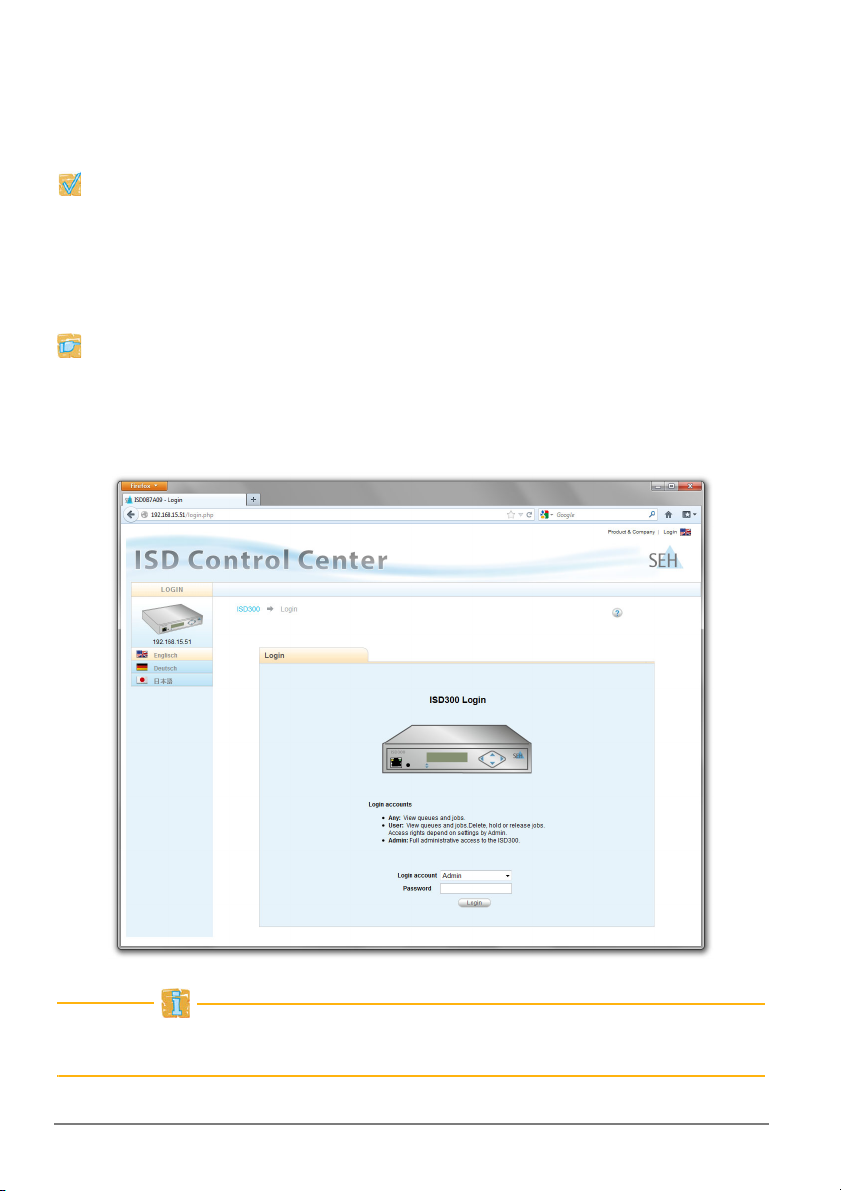The height and width of the screenshot is (1191, 841).
Task: Switch language to Deutsch
Action: 172,668
